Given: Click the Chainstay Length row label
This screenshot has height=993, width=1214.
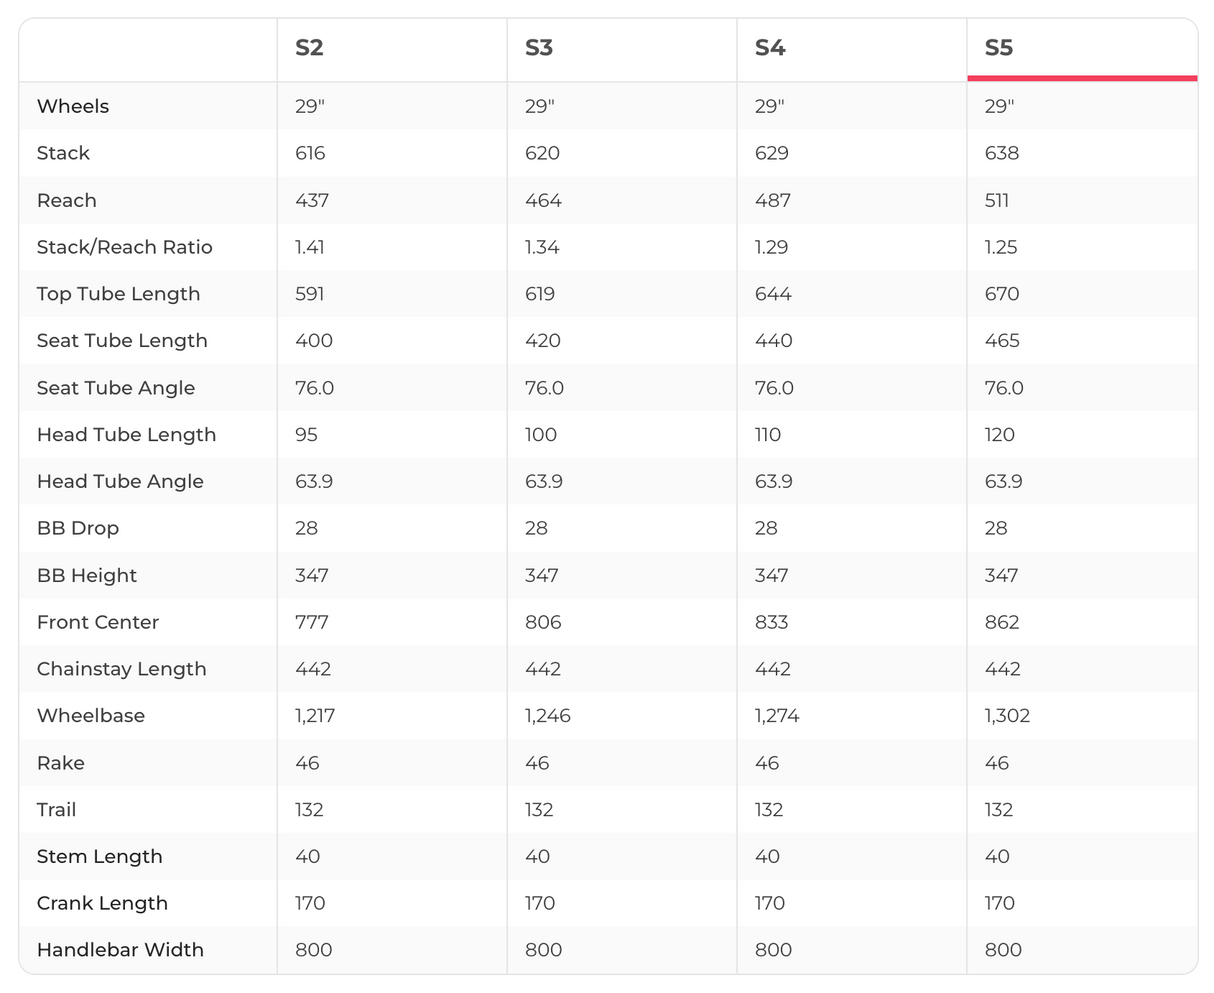Looking at the screenshot, I should point(122,669).
